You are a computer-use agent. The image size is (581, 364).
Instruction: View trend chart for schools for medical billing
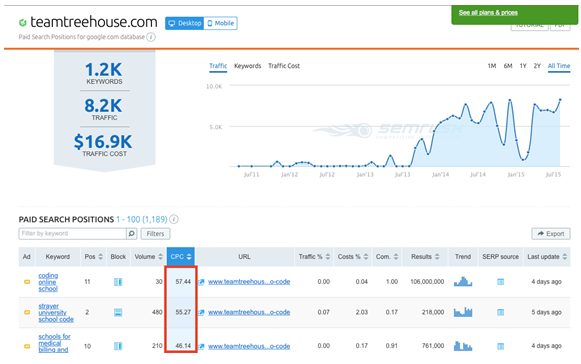pos(463,346)
